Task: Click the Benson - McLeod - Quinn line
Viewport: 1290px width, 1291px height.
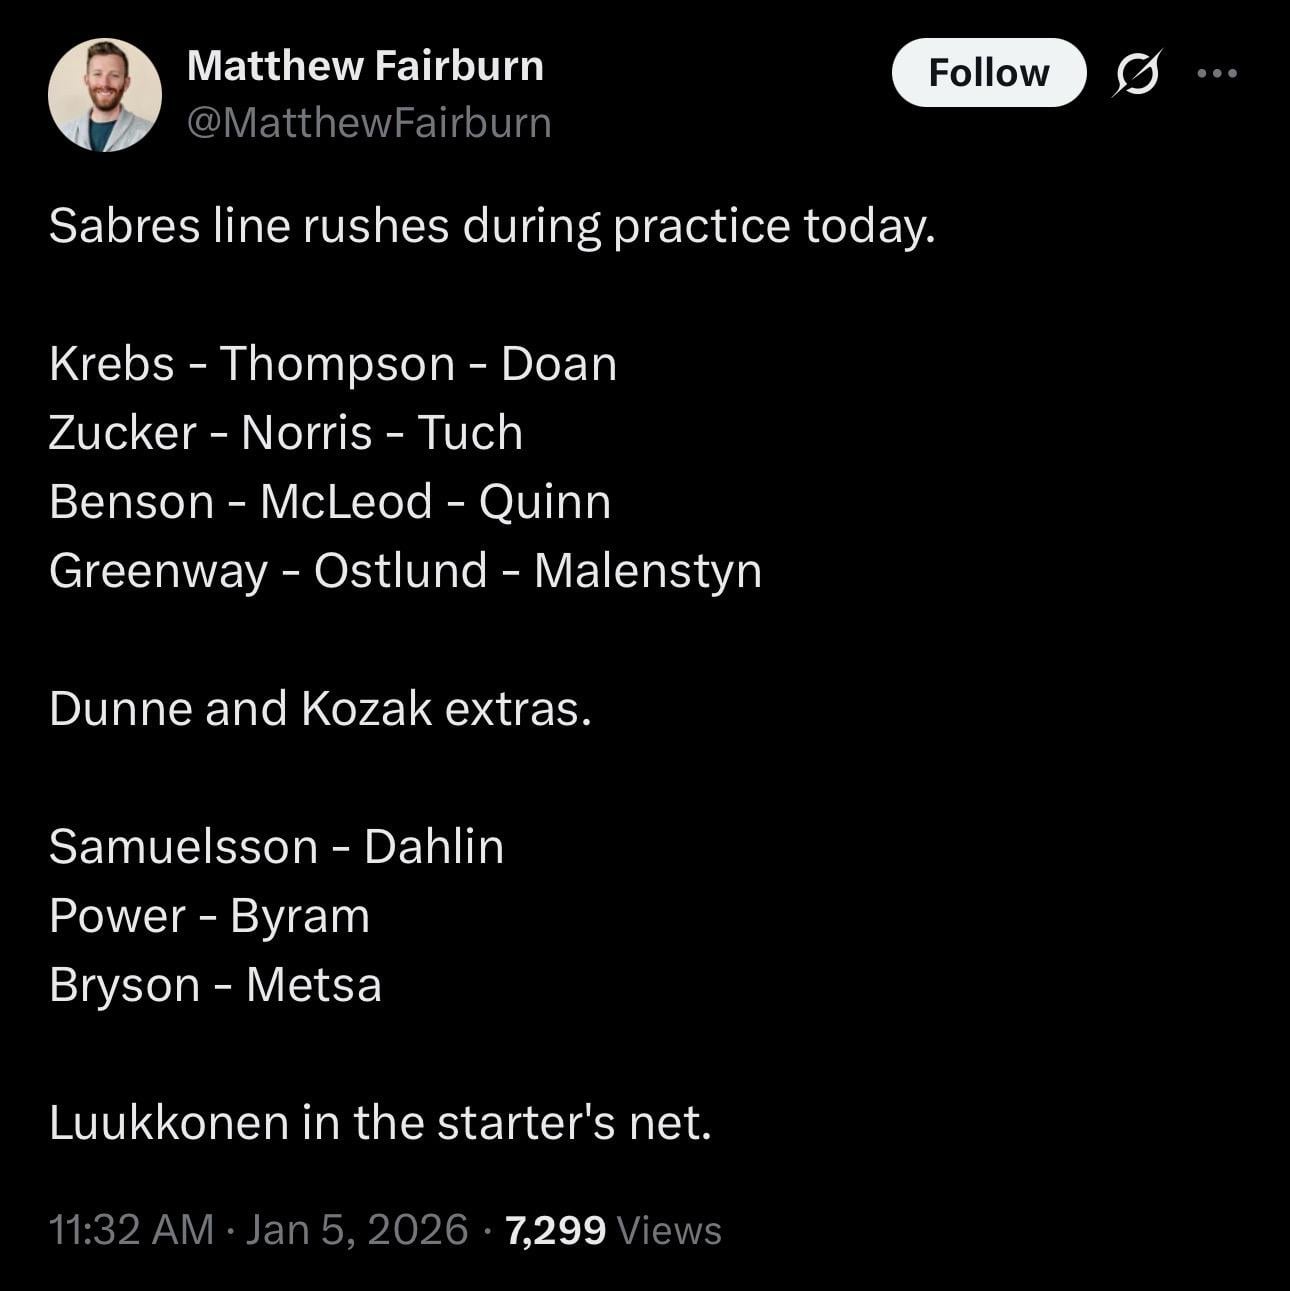Action: pos(330,502)
